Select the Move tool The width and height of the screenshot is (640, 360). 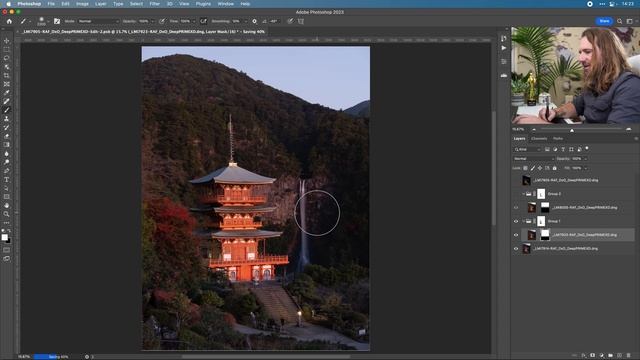tap(7, 41)
